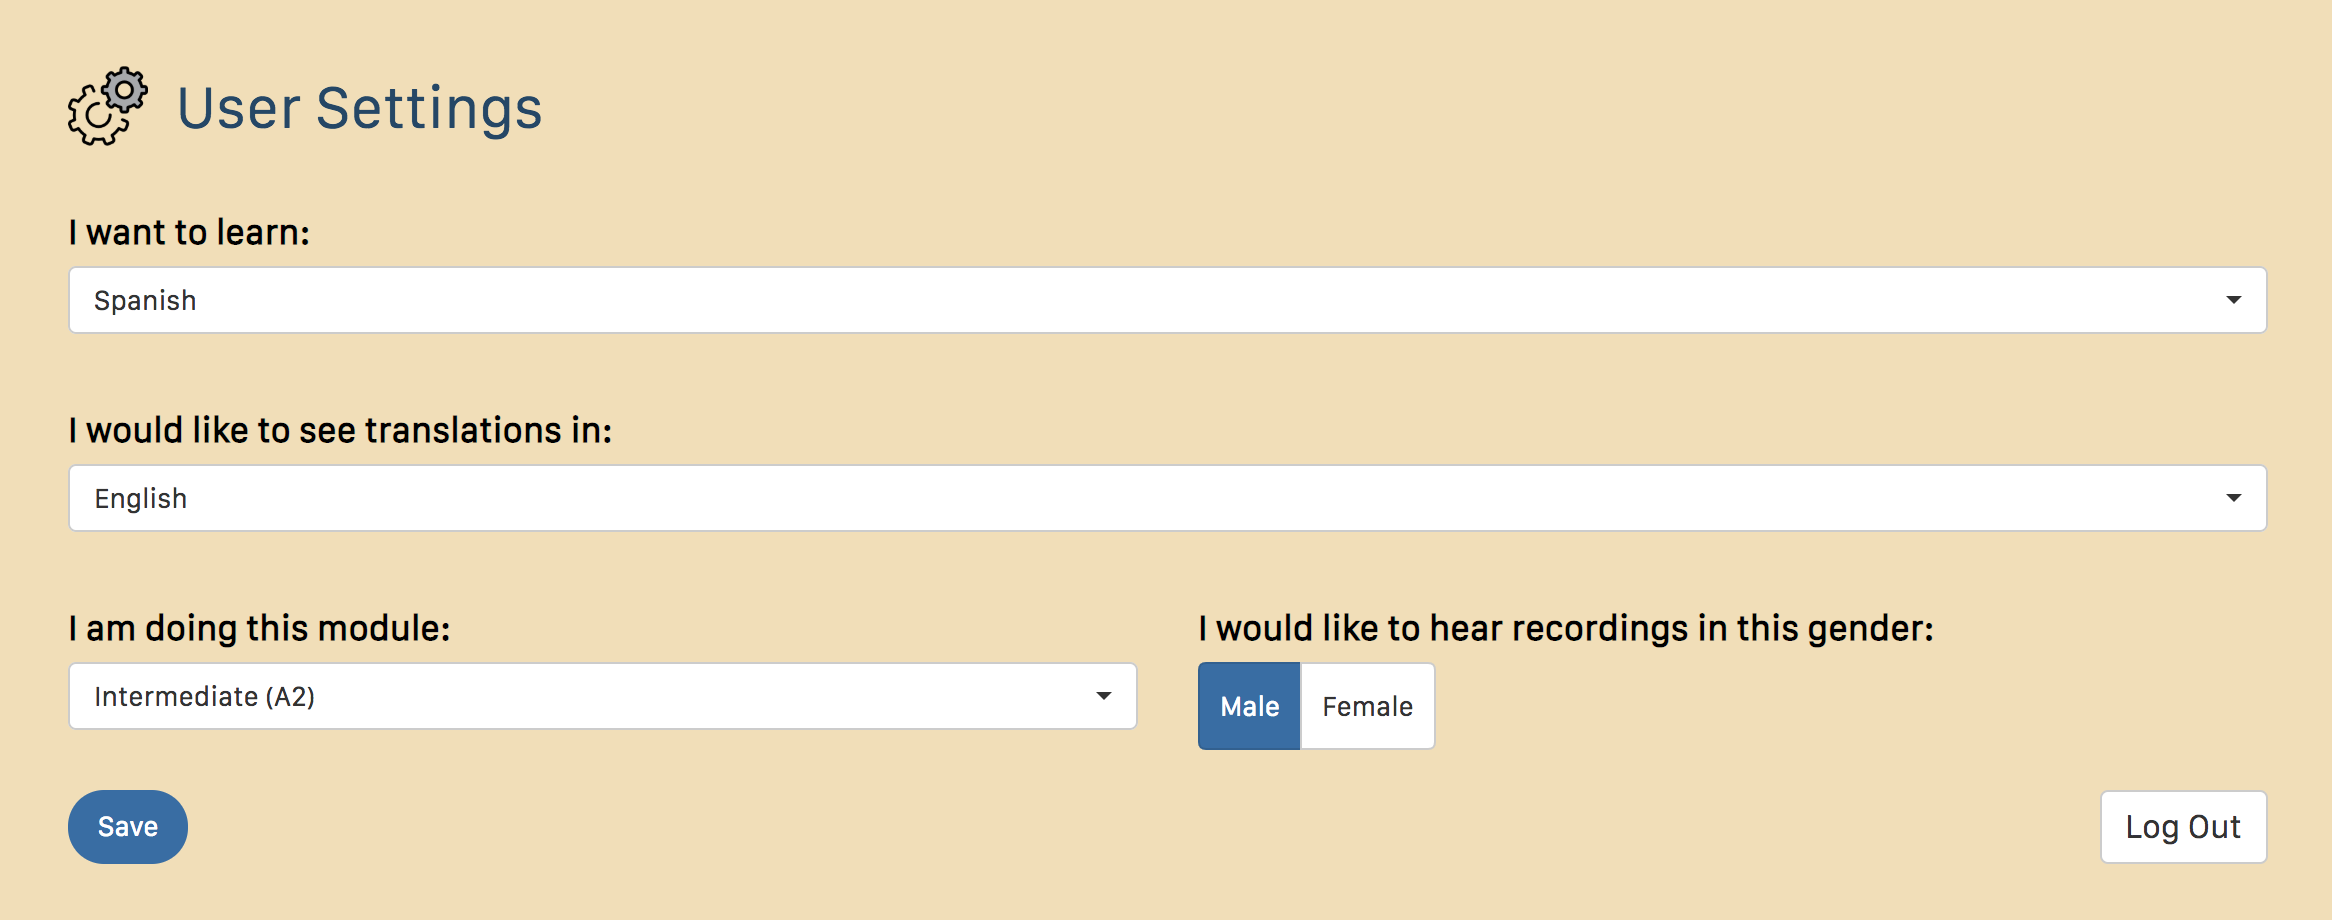
Task: Open the module level dropdown
Action: click(x=602, y=696)
